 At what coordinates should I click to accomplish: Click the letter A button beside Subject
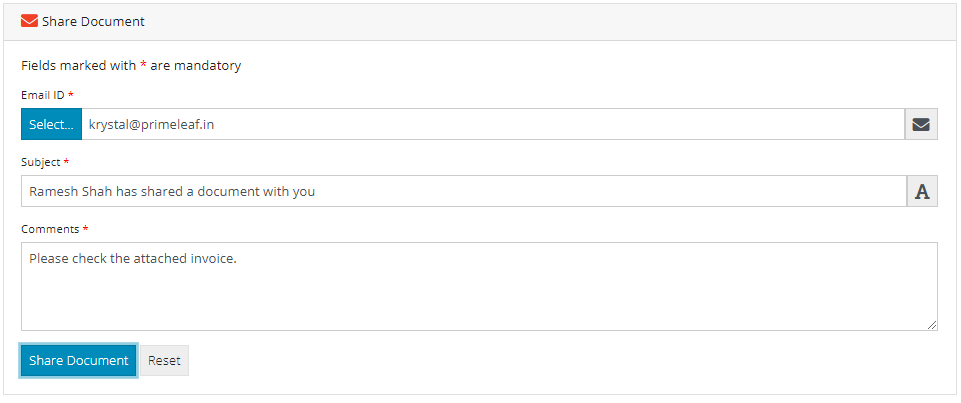click(x=921, y=192)
